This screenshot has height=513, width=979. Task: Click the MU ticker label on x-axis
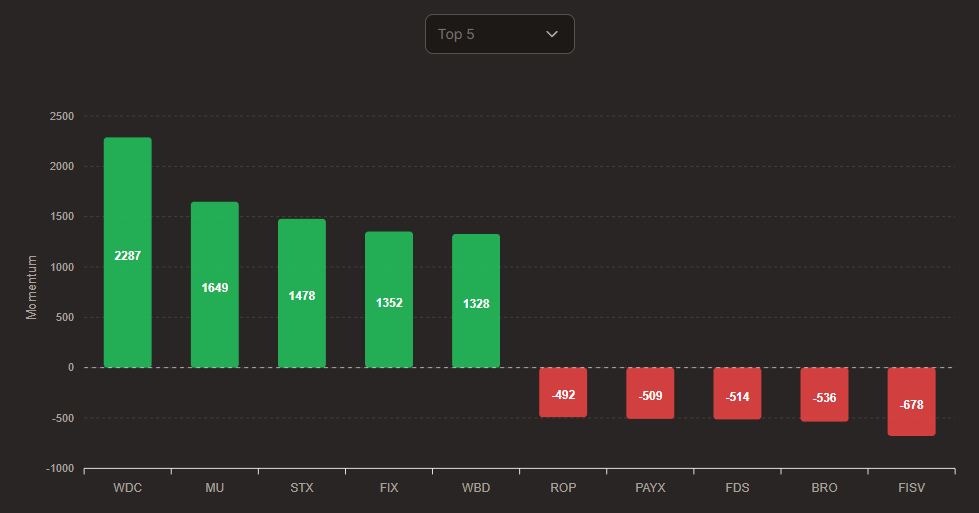[215, 488]
